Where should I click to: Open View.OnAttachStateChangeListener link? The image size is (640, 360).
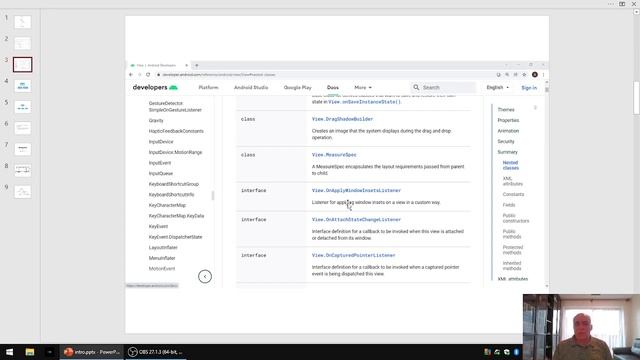356,220
